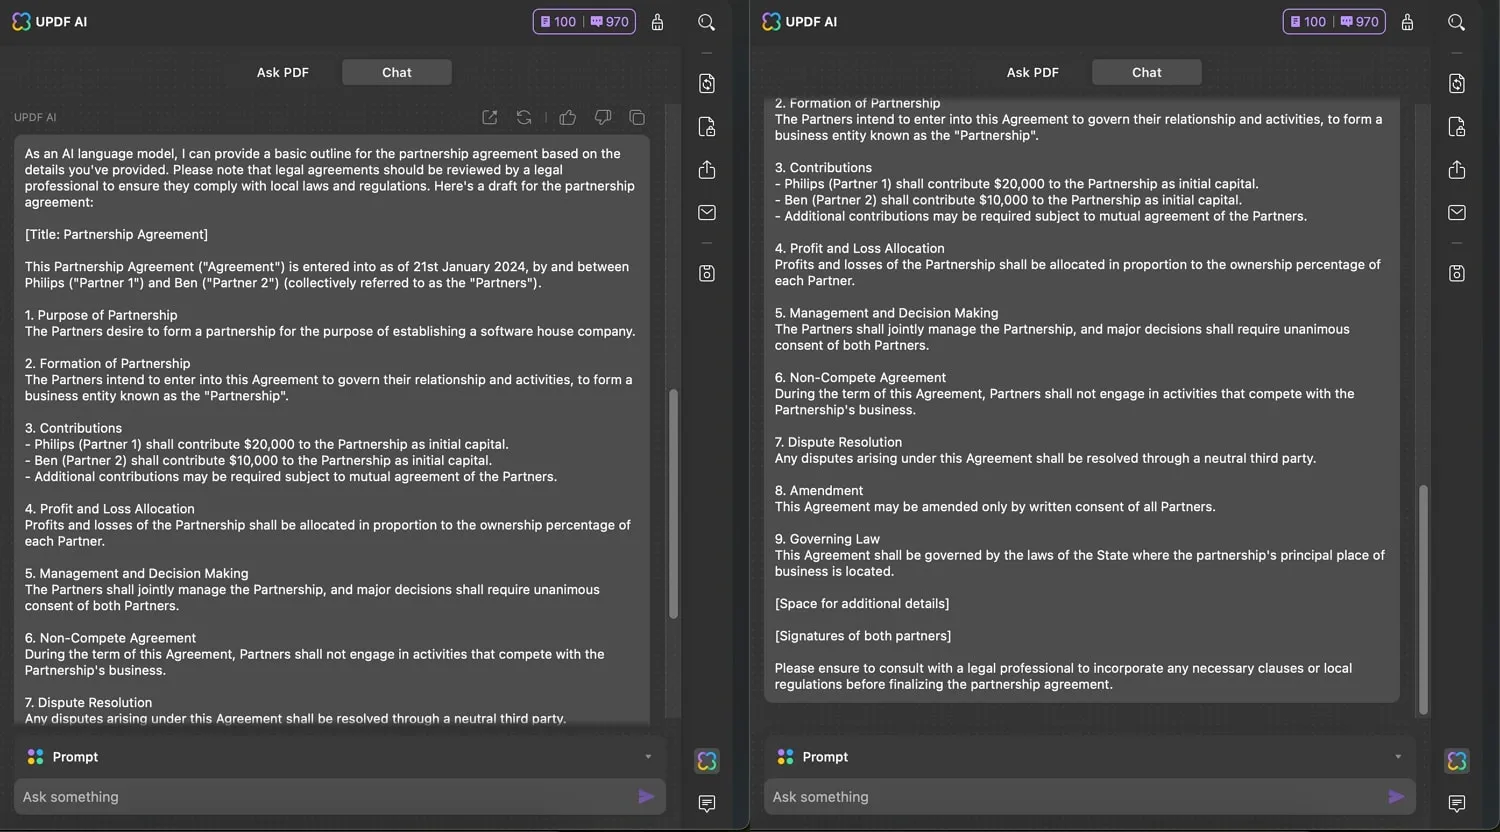
Task: Open the envelope icon in the sidebar
Action: pyautogui.click(x=707, y=212)
